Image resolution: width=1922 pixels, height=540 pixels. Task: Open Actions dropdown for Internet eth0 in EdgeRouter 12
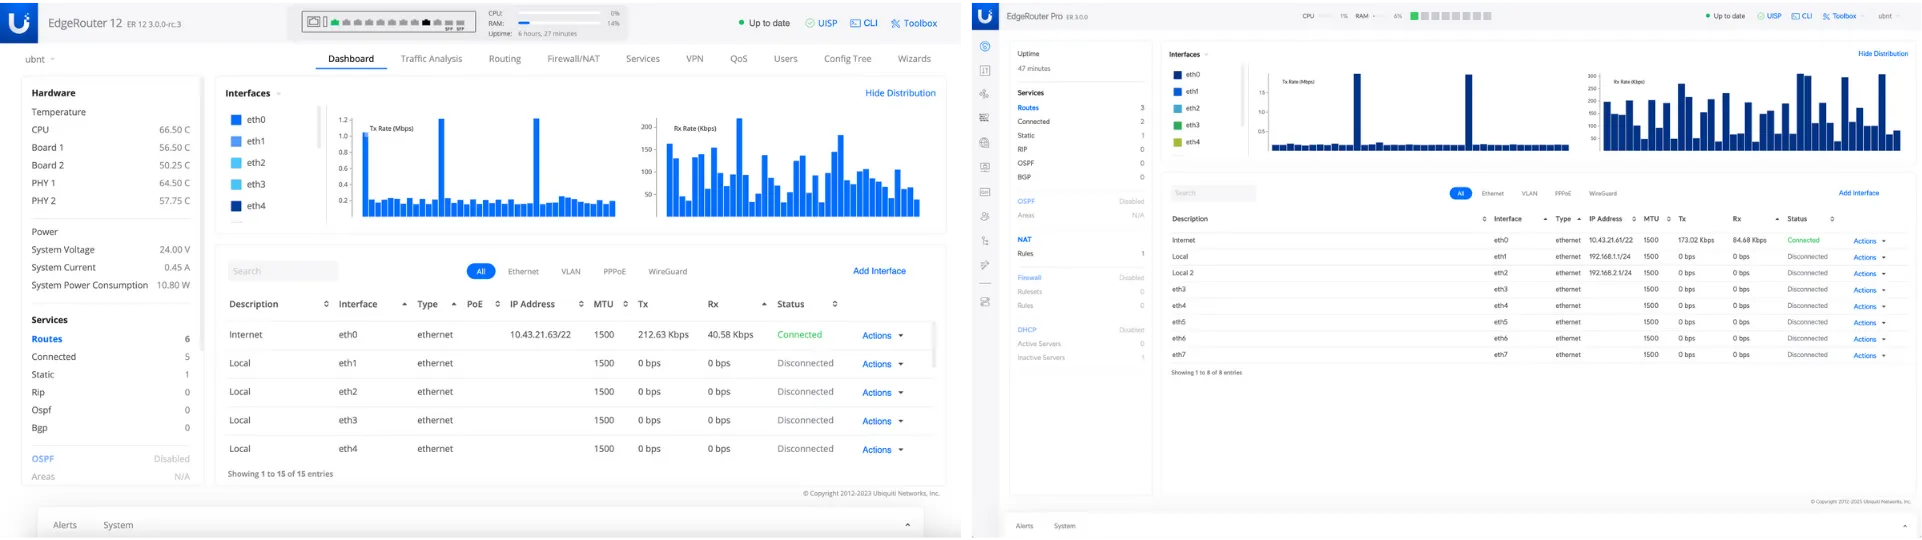[882, 336]
